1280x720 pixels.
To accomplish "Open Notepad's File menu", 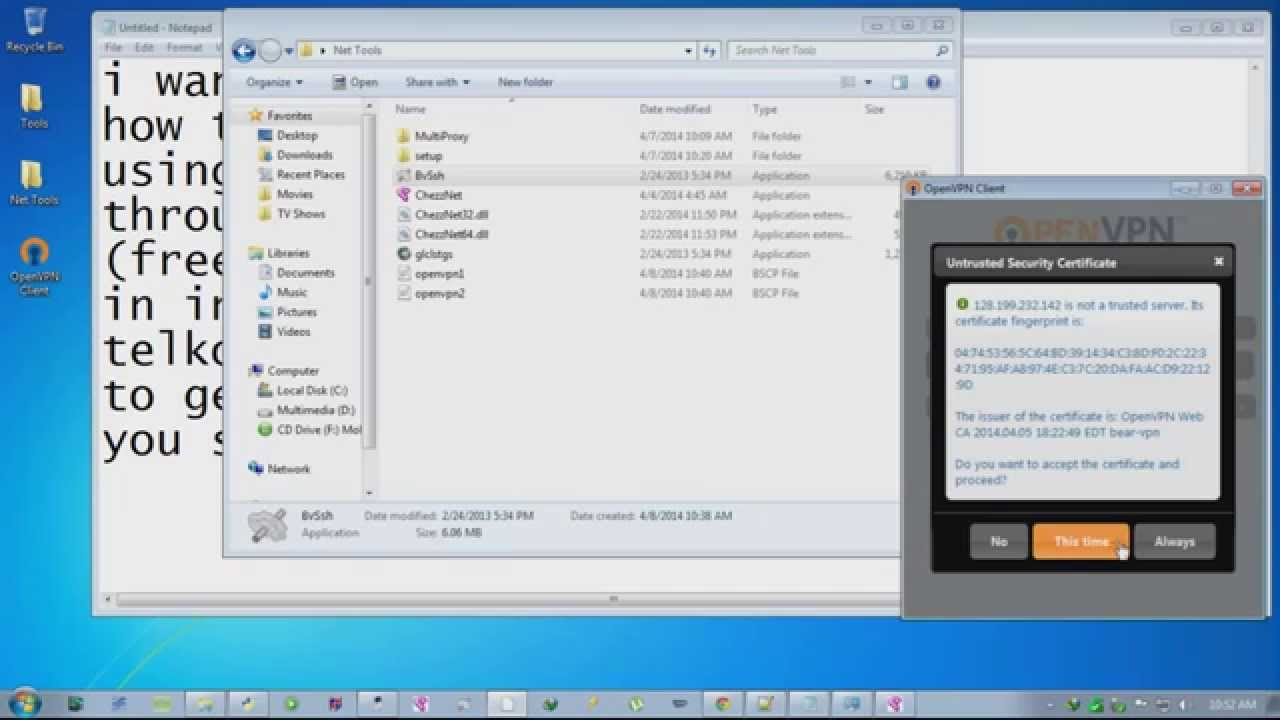I will coord(114,47).
